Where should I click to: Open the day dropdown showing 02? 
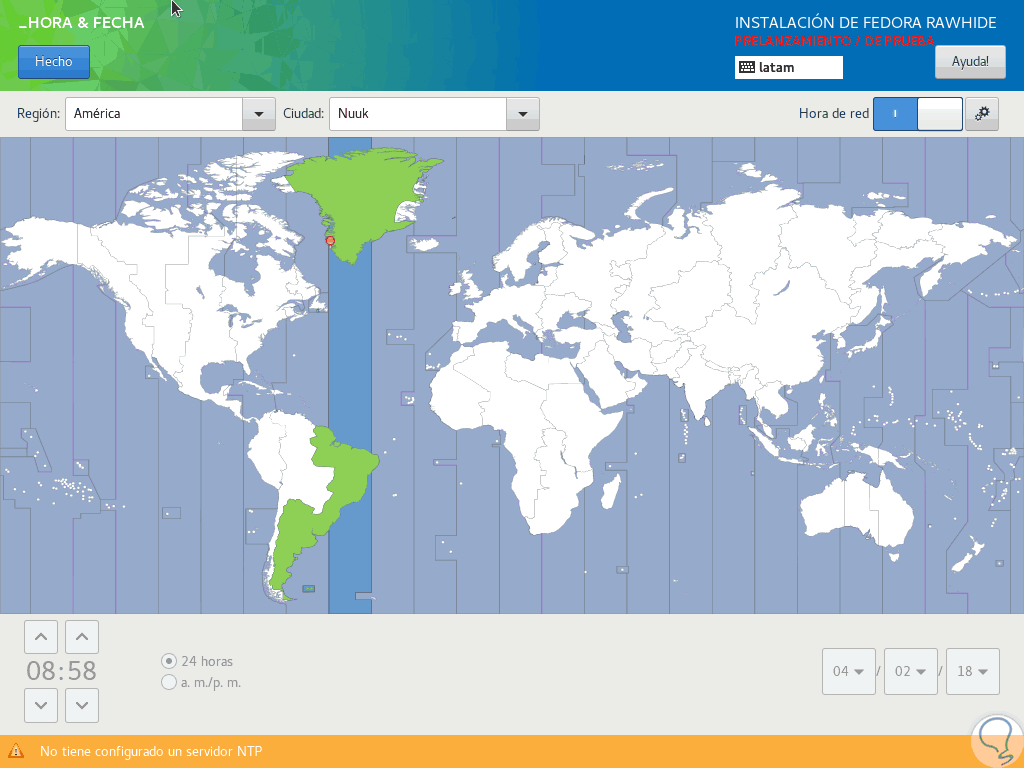pyautogui.click(x=910, y=671)
